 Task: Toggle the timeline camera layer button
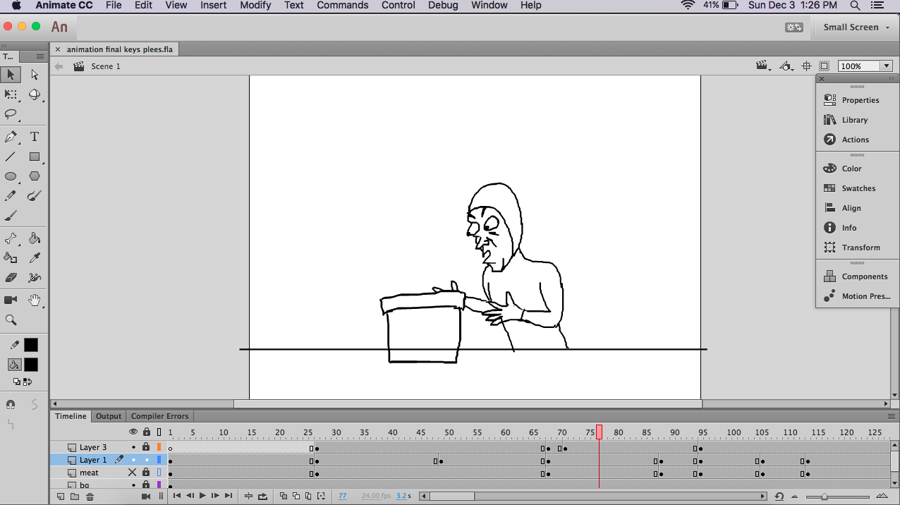146,496
